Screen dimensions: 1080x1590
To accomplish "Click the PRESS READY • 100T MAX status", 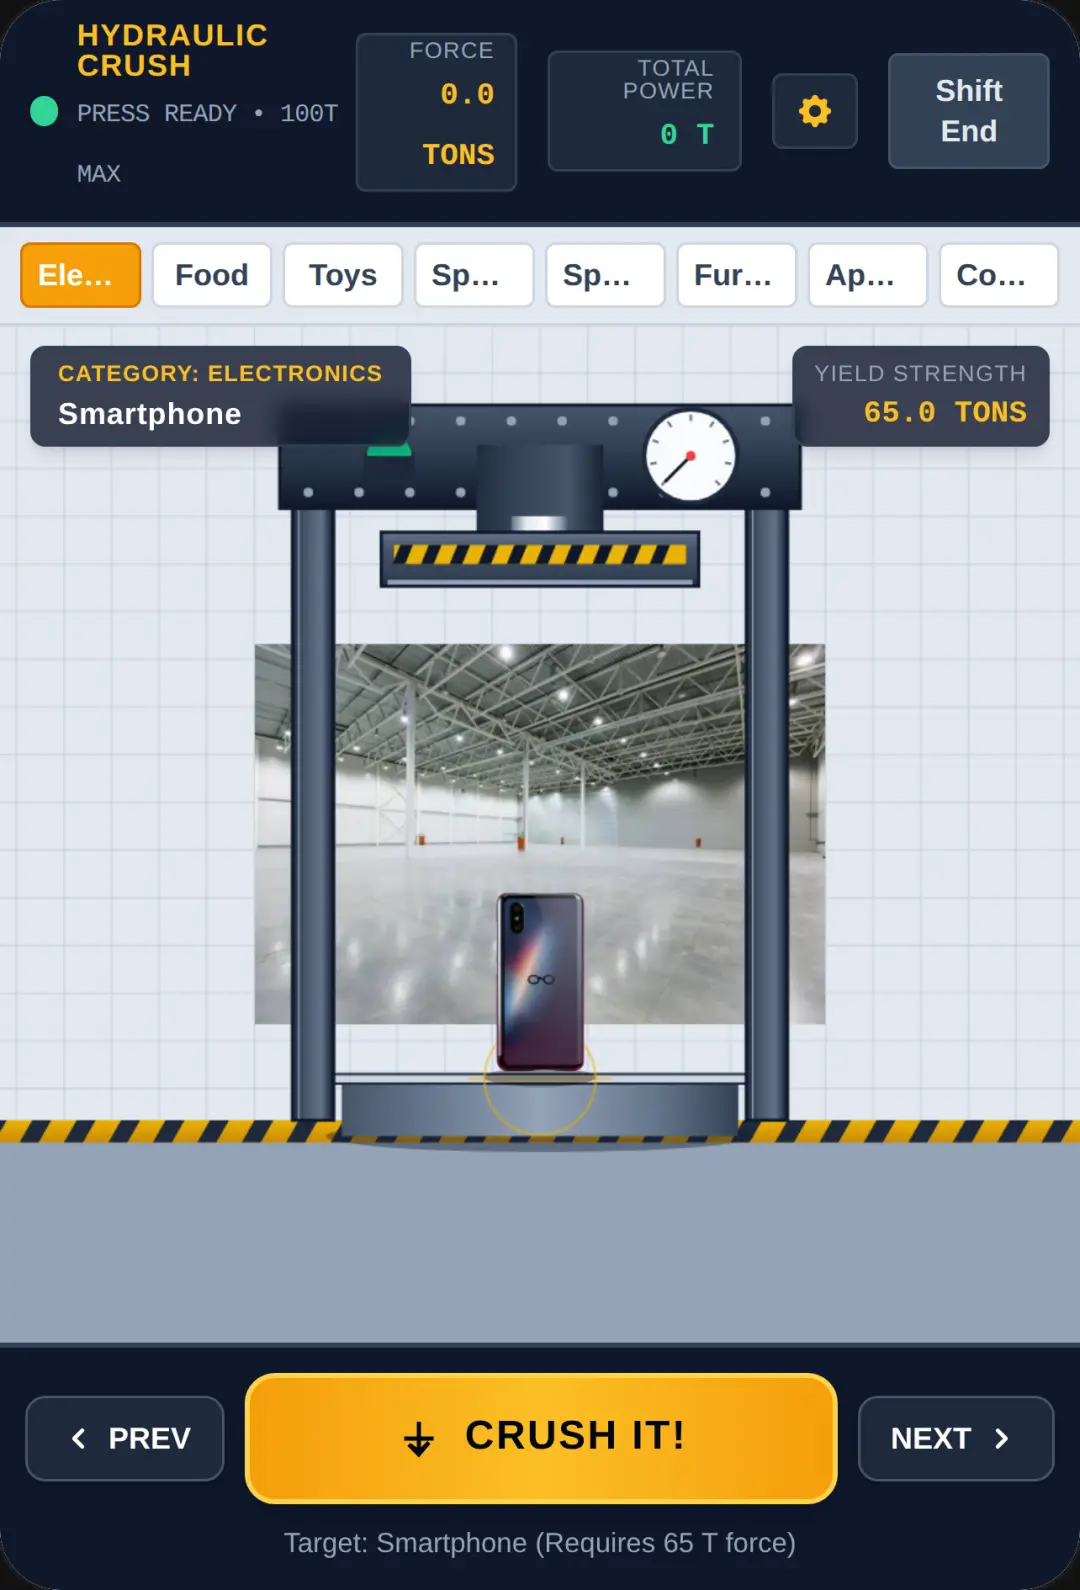I will pos(207,143).
